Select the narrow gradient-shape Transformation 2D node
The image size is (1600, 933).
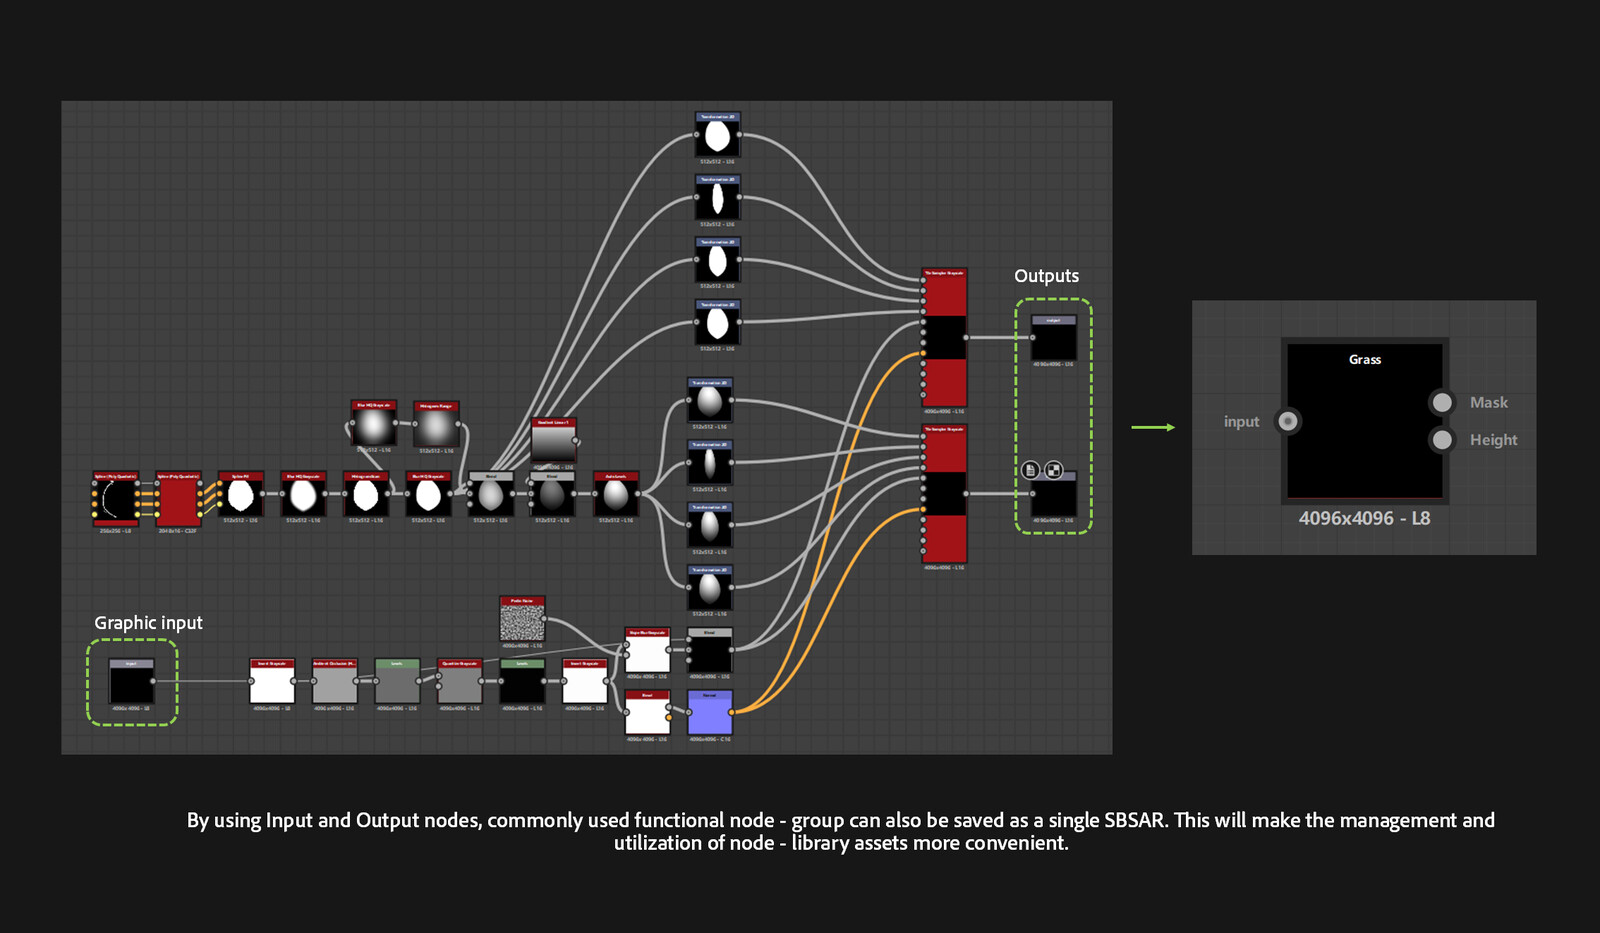tap(710, 463)
